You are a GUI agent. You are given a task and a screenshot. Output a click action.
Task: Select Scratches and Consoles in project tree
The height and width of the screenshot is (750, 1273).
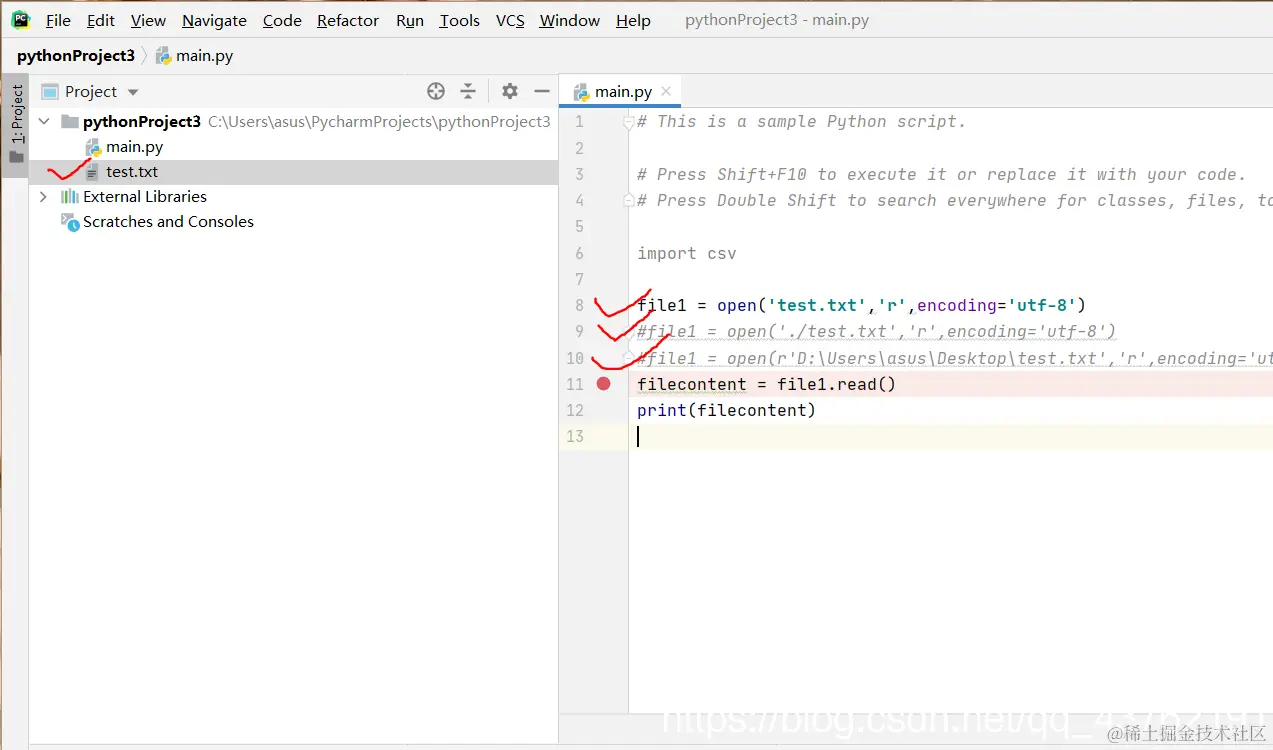(x=168, y=222)
